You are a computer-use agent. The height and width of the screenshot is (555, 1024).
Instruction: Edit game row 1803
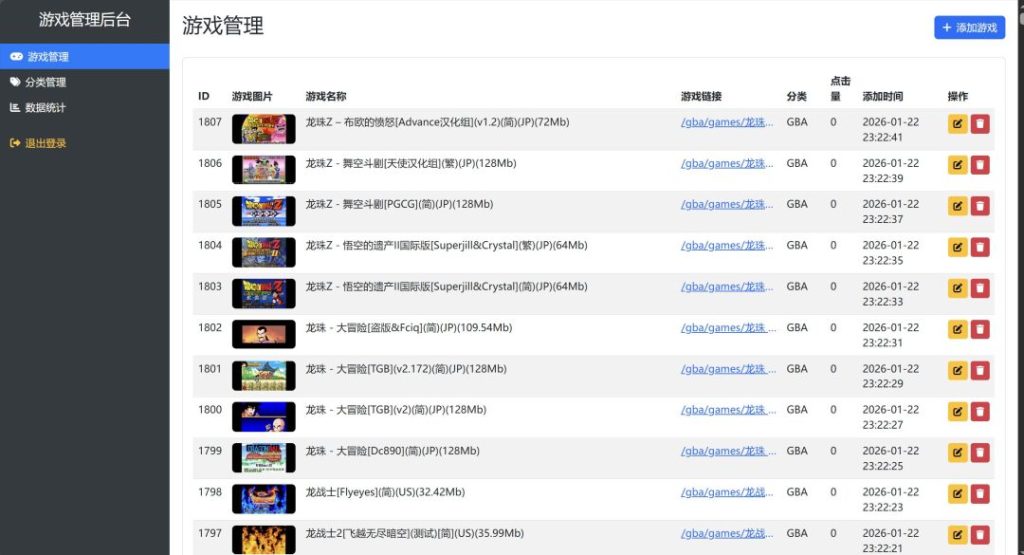pos(957,289)
